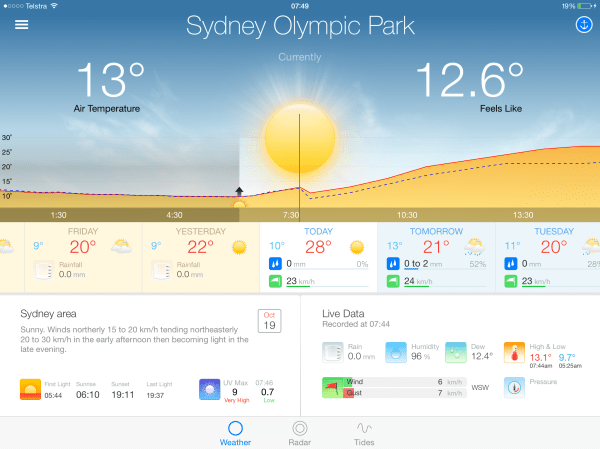
Task: Click the Humidity icon in Live Data
Action: pyautogui.click(x=396, y=352)
